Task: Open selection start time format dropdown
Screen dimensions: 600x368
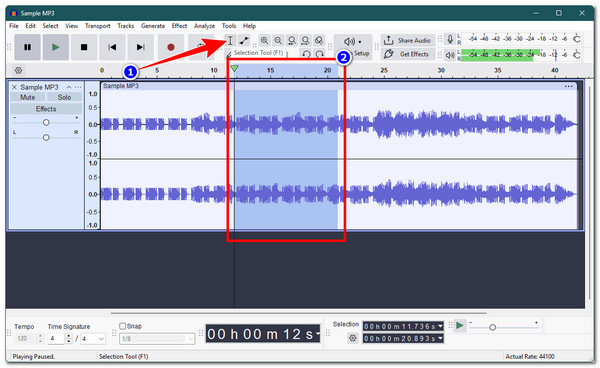Action: point(440,326)
